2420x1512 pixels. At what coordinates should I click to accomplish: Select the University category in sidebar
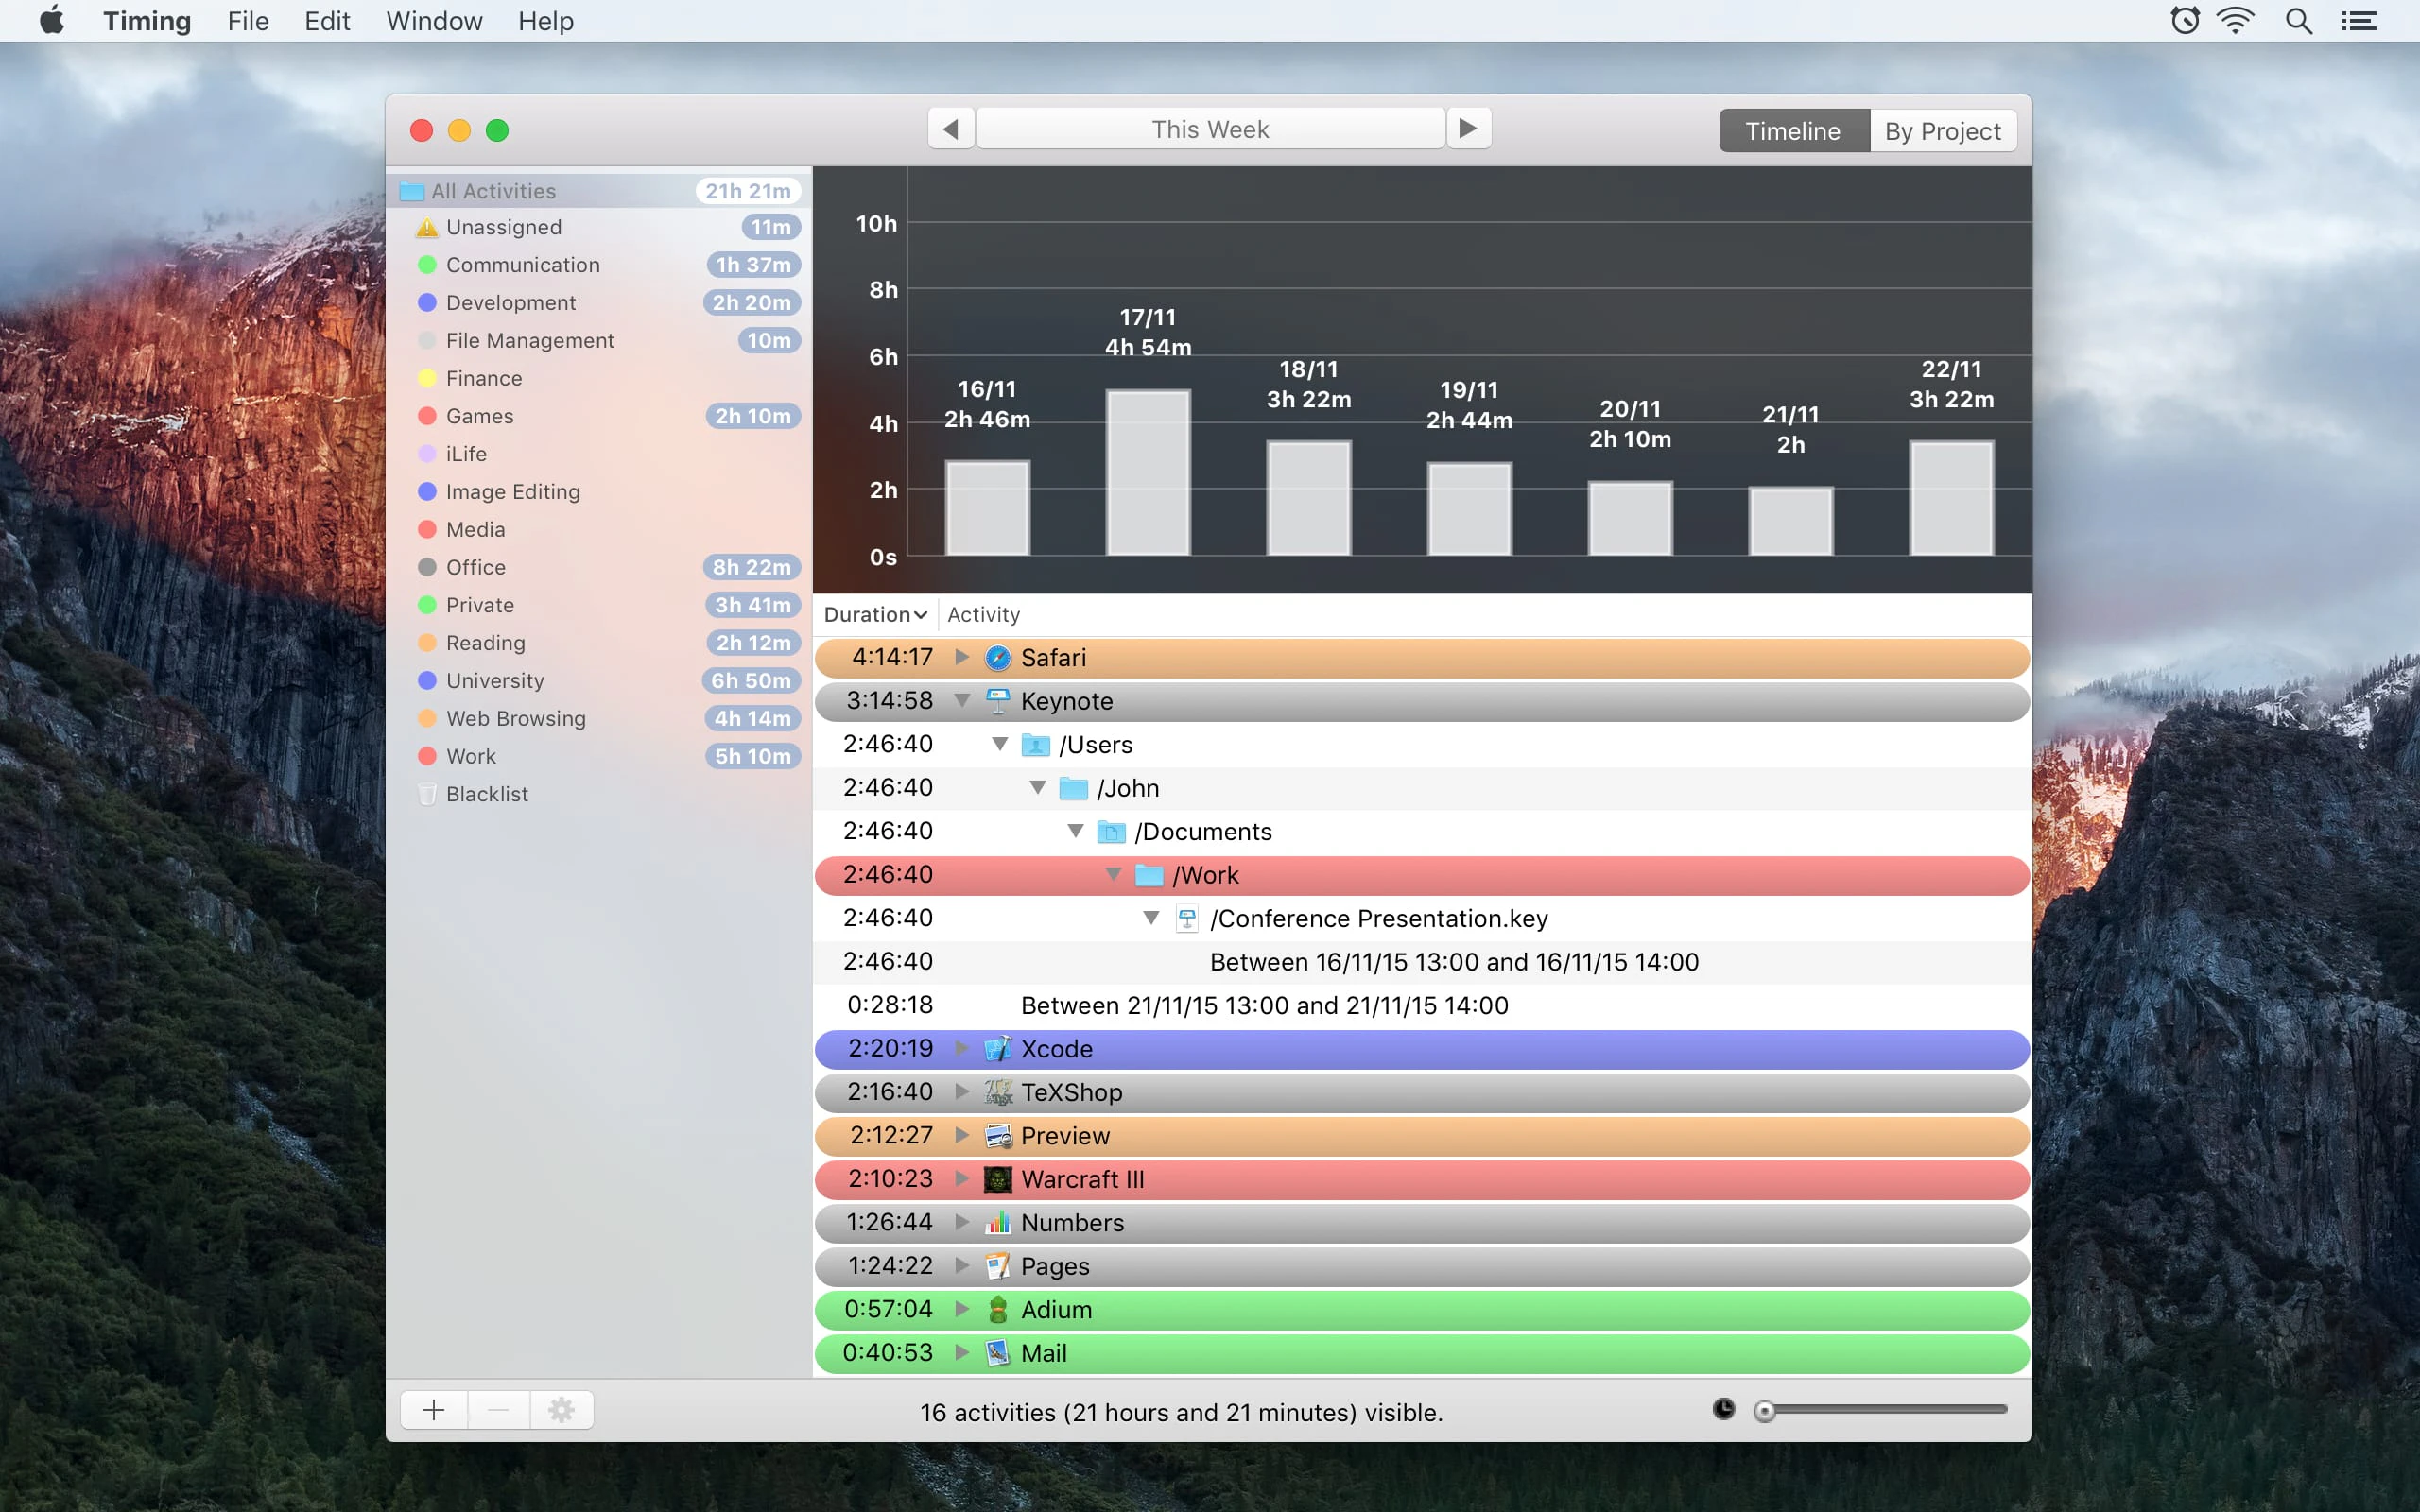[495, 681]
